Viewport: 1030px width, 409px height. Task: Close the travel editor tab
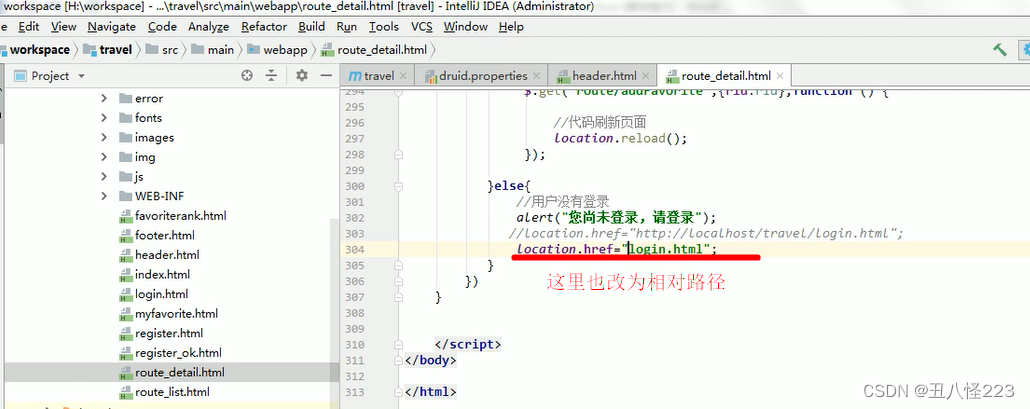(403, 75)
